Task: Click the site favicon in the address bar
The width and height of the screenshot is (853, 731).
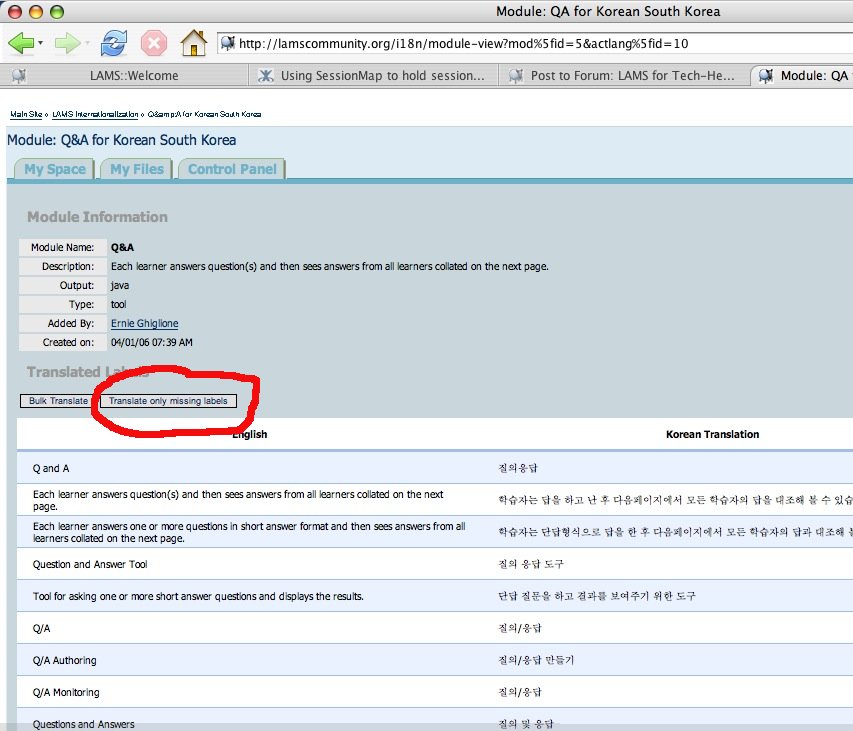Action: (228, 43)
